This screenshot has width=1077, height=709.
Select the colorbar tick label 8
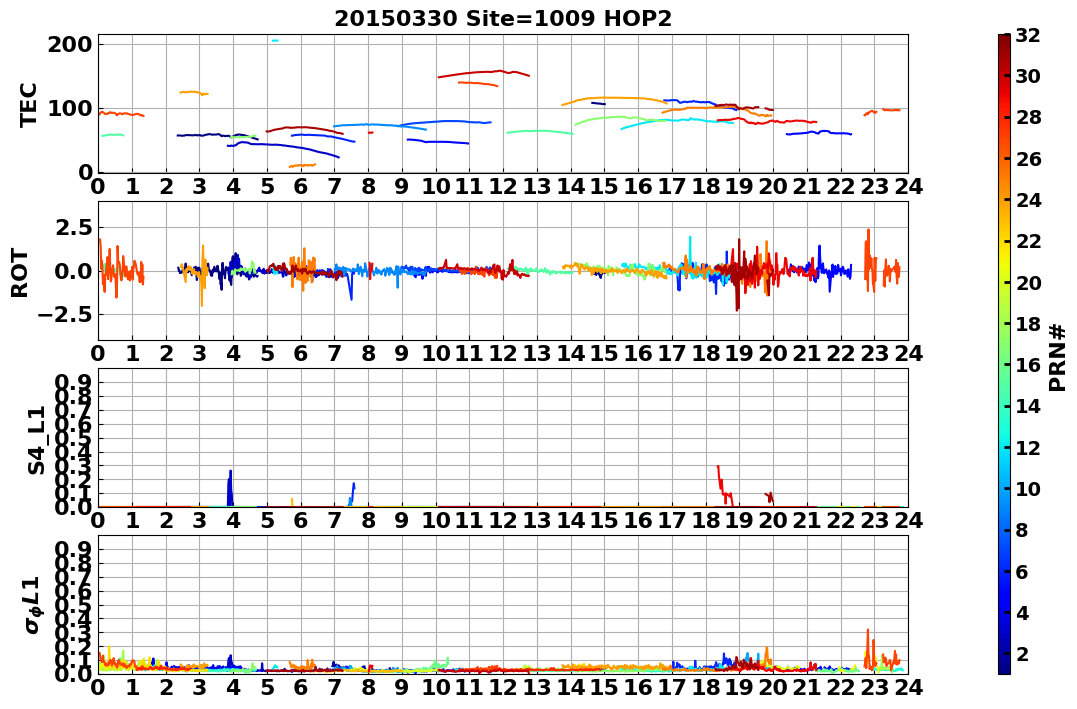pos(1022,530)
